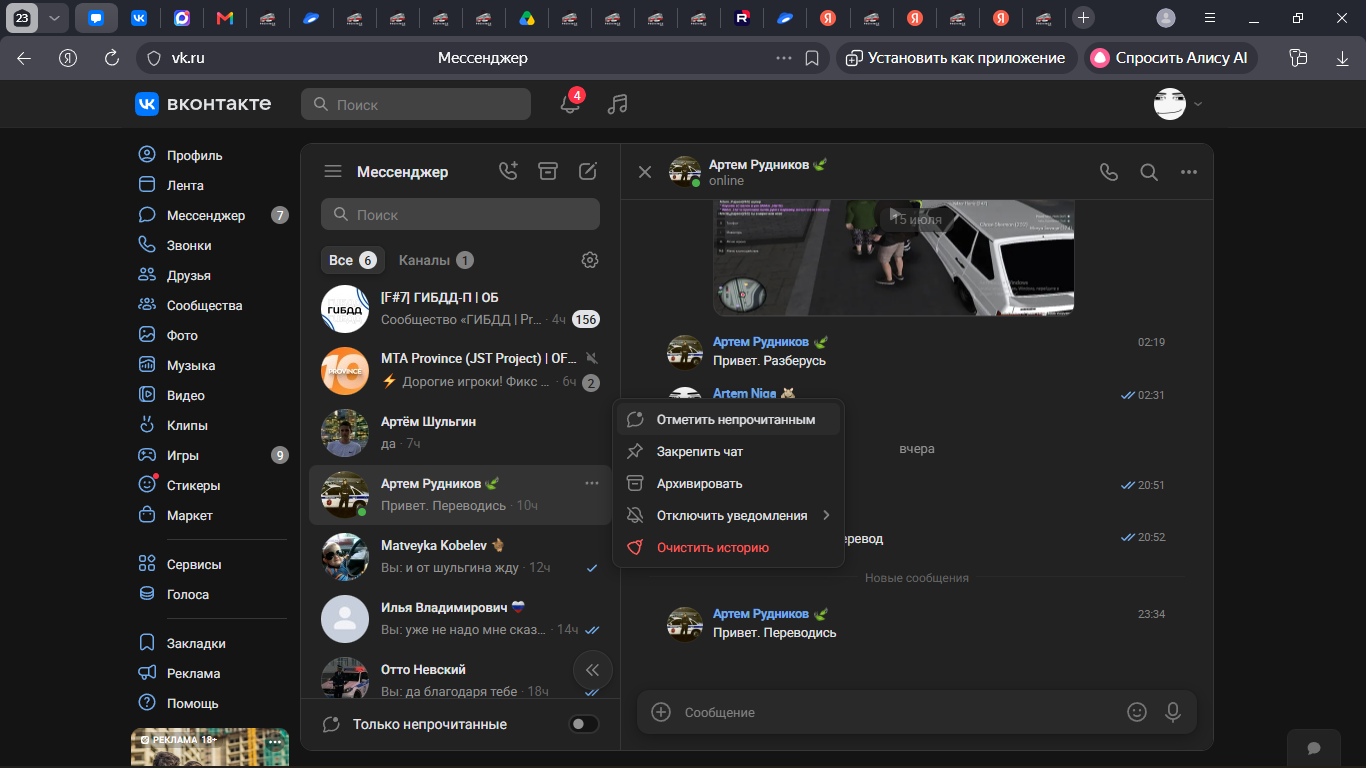1366x768 pixels.
Task: Select Закрепить чат from the context menu
Action: (728, 451)
